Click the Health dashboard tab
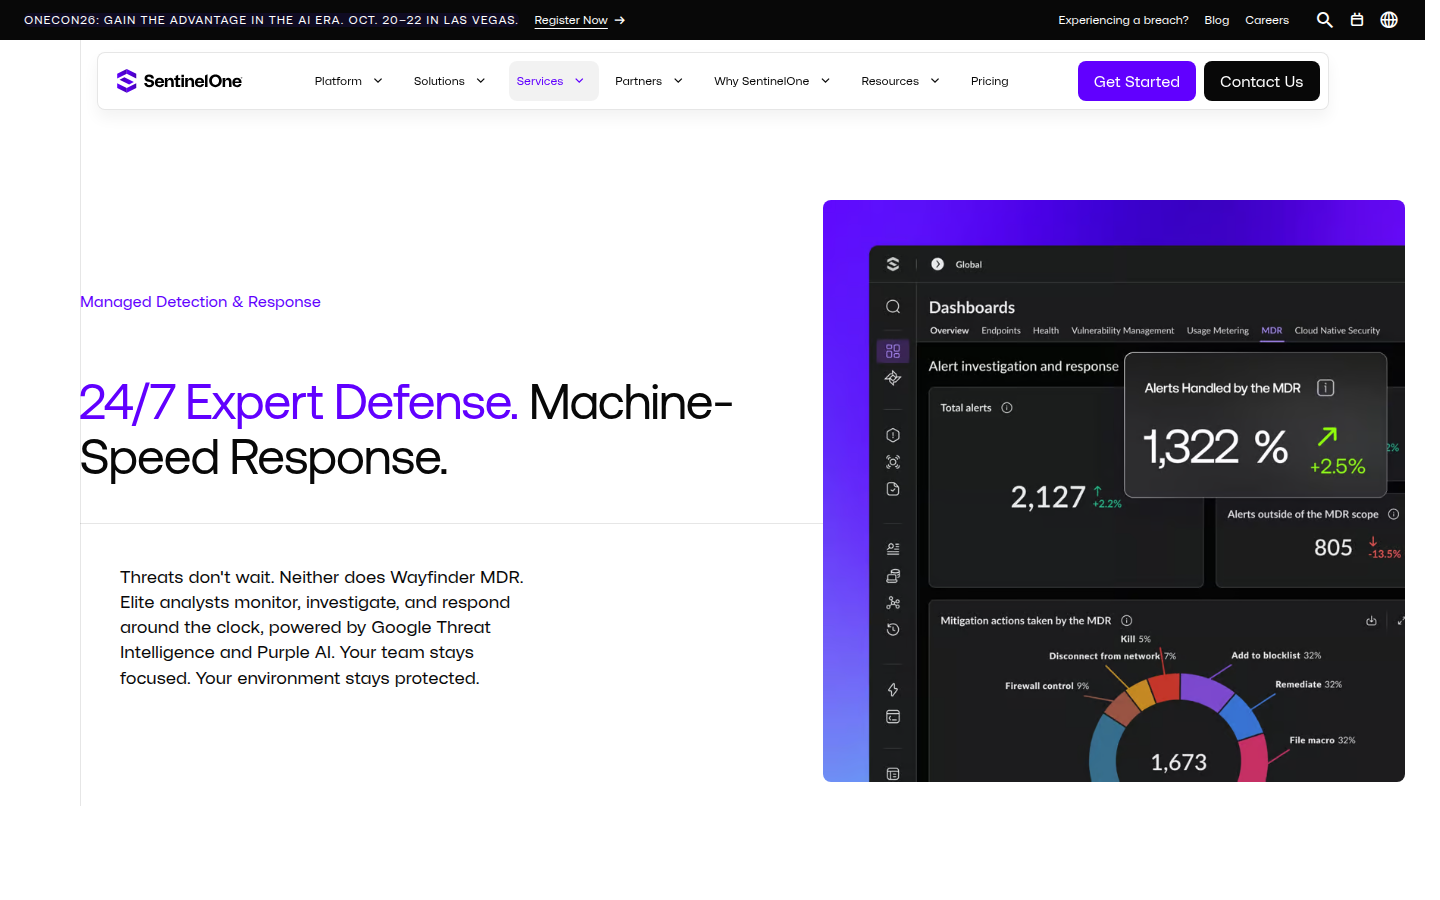Viewport: 1440px width, 900px height. (x=1046, y=331)
